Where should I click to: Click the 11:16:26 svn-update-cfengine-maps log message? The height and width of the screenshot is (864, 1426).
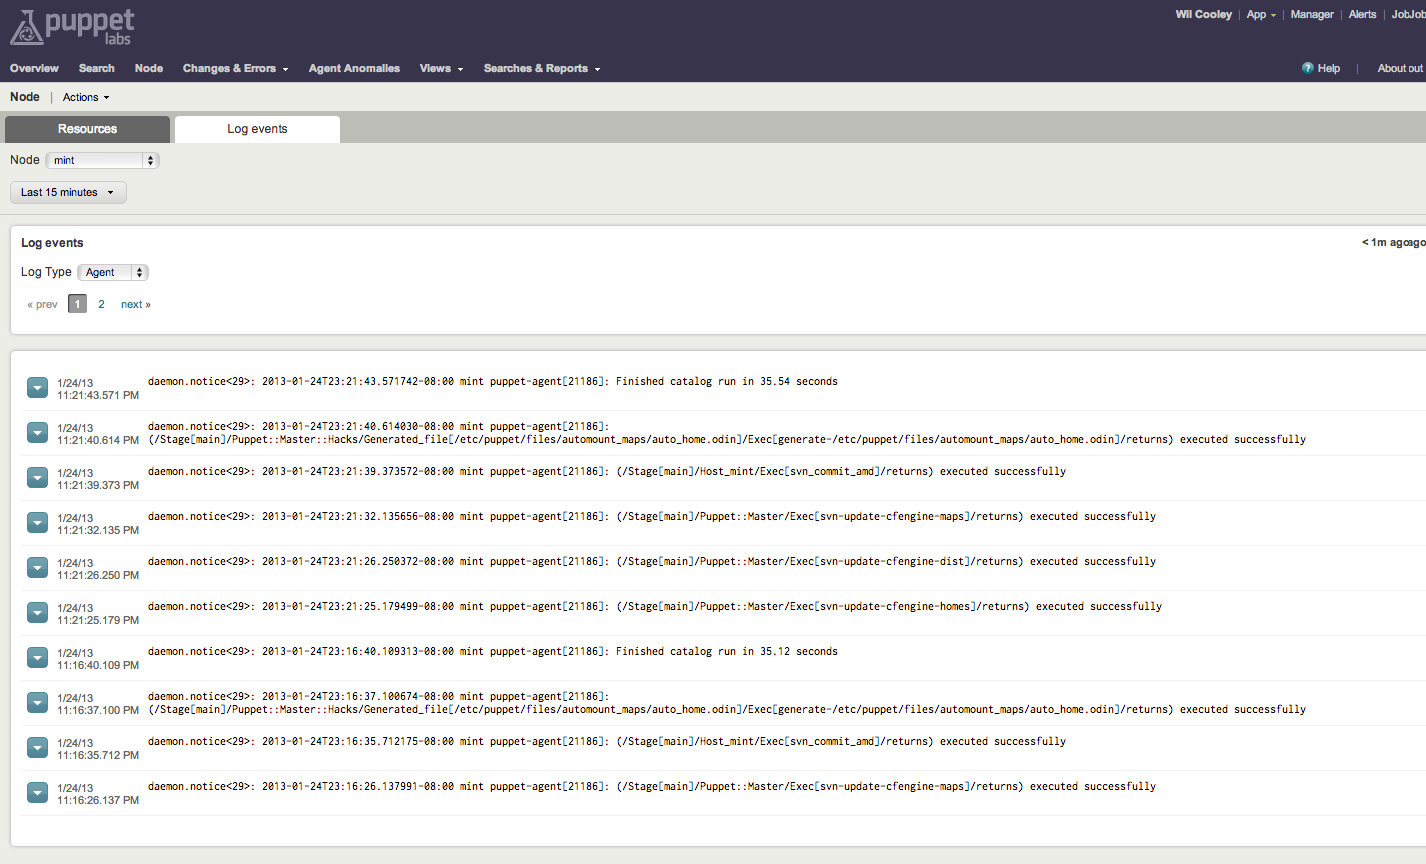pyautogui.click(x=652, y=786)
